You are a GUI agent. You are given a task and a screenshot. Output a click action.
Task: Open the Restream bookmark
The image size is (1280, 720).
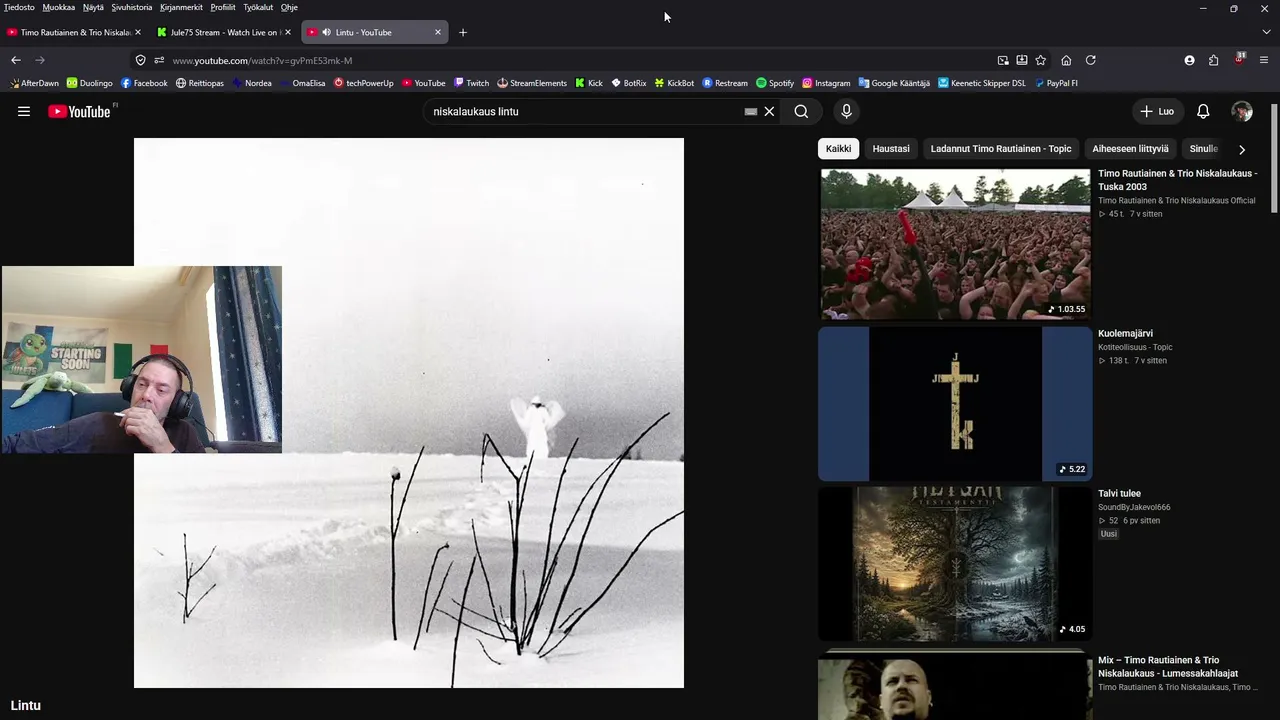[725, 83]
